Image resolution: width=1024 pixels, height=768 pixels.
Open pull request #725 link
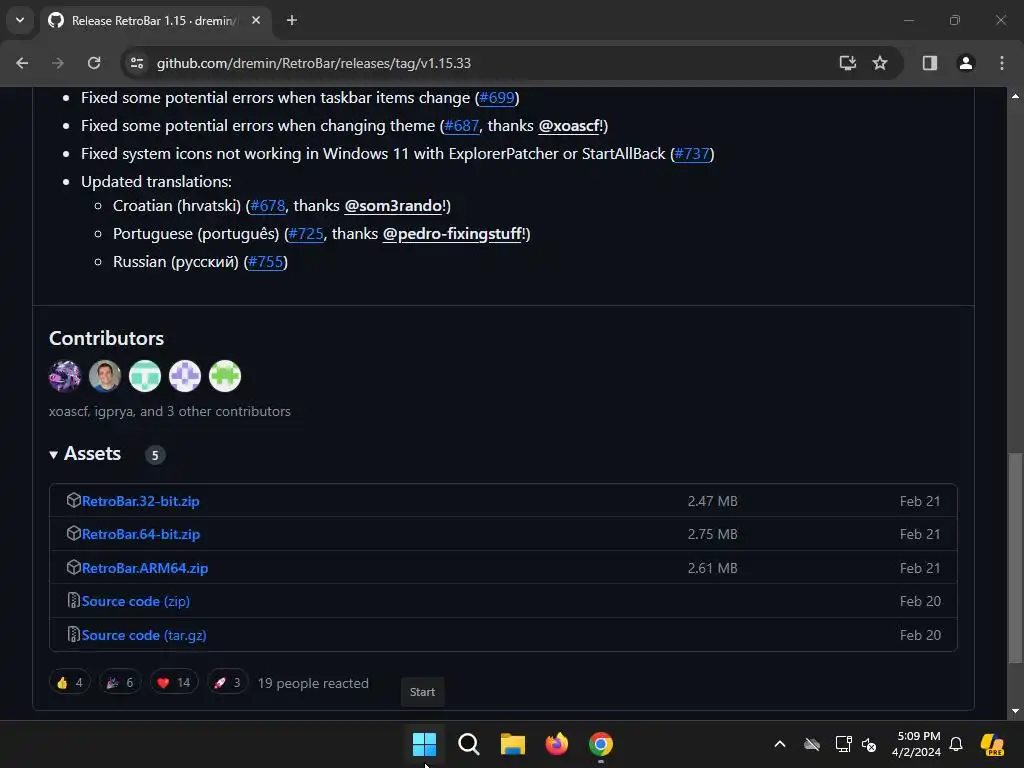pyautogui.click(x=306, y=234)
